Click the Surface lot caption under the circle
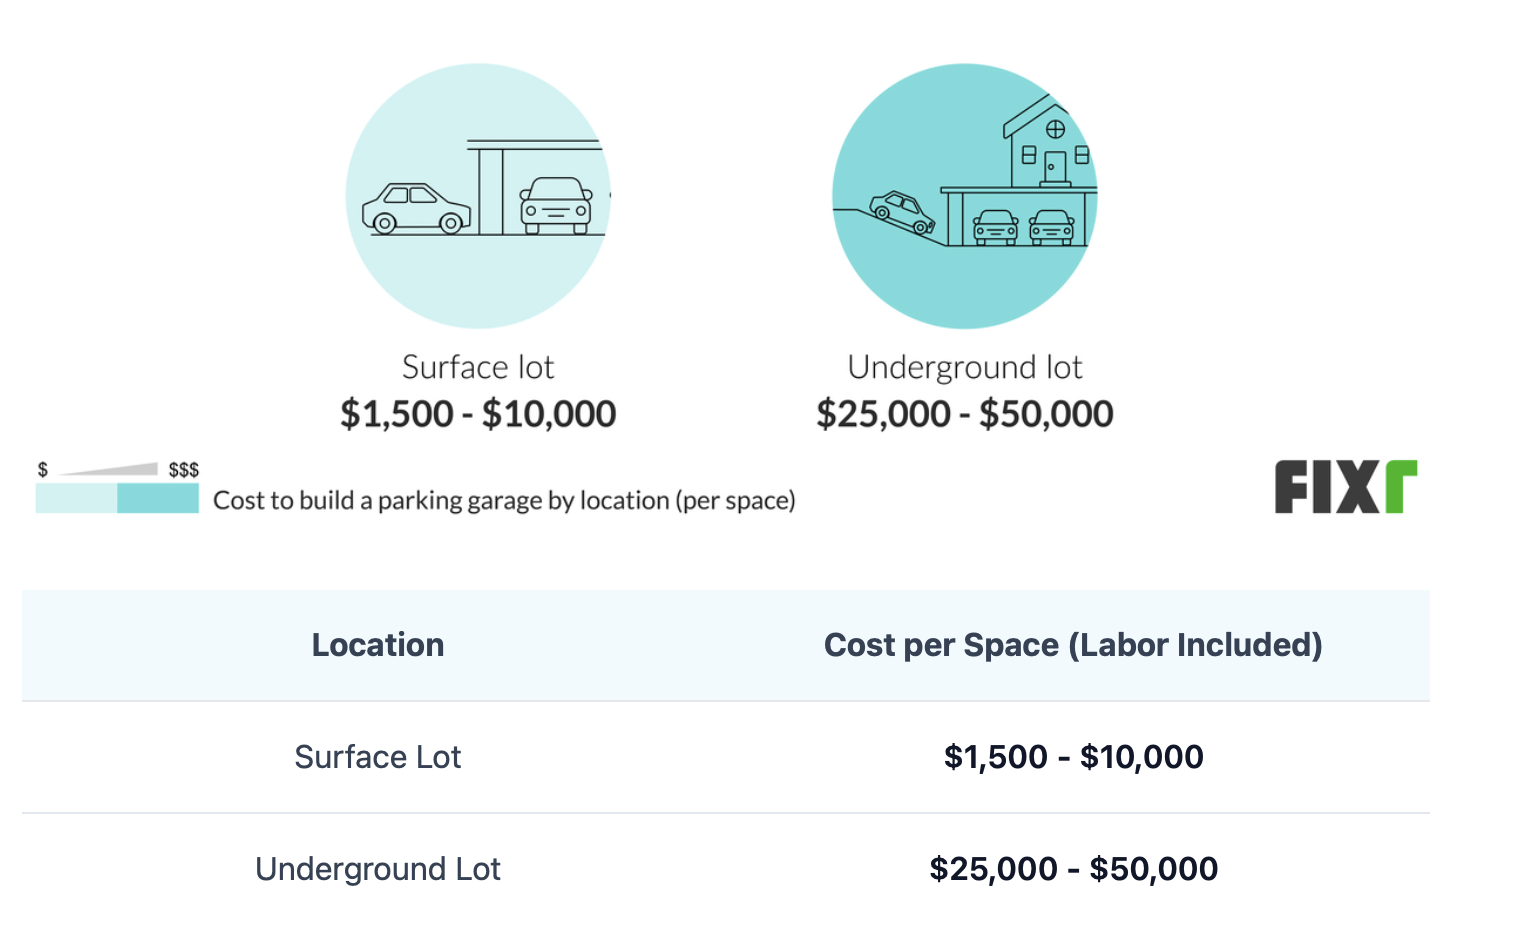The height and width of the screenshot is (942, 1522). (x=478, y=367)
